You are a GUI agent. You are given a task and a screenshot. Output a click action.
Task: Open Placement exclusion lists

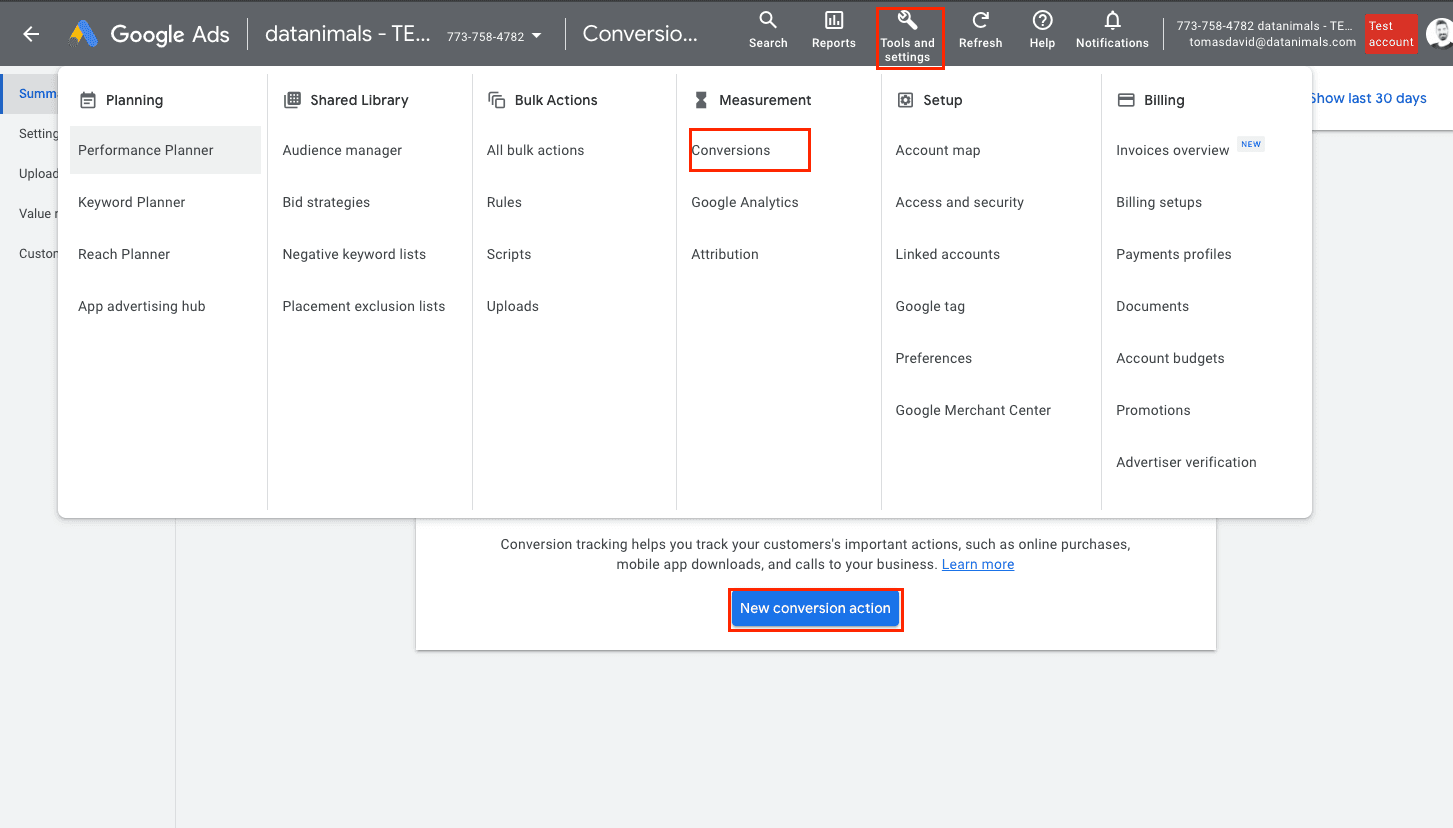364,306
